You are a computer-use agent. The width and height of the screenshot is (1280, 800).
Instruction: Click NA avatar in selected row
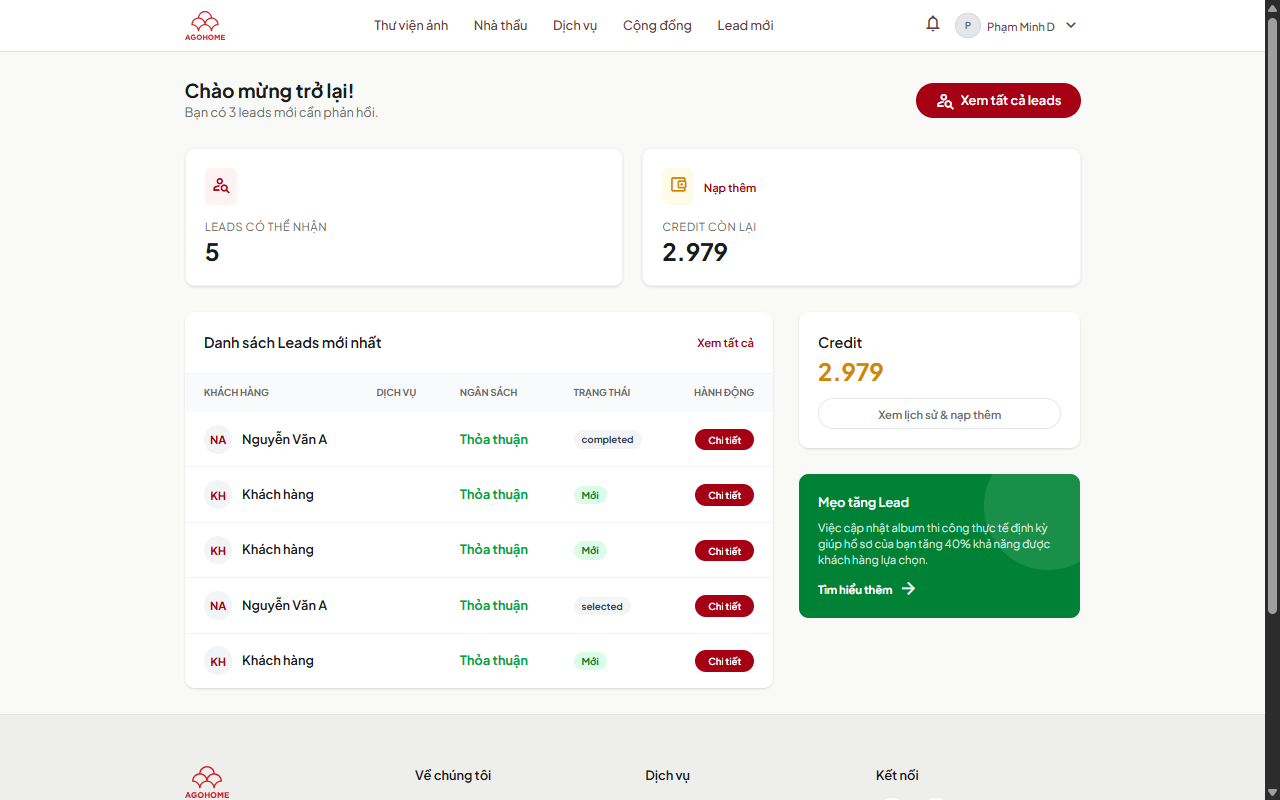(218, 606)
